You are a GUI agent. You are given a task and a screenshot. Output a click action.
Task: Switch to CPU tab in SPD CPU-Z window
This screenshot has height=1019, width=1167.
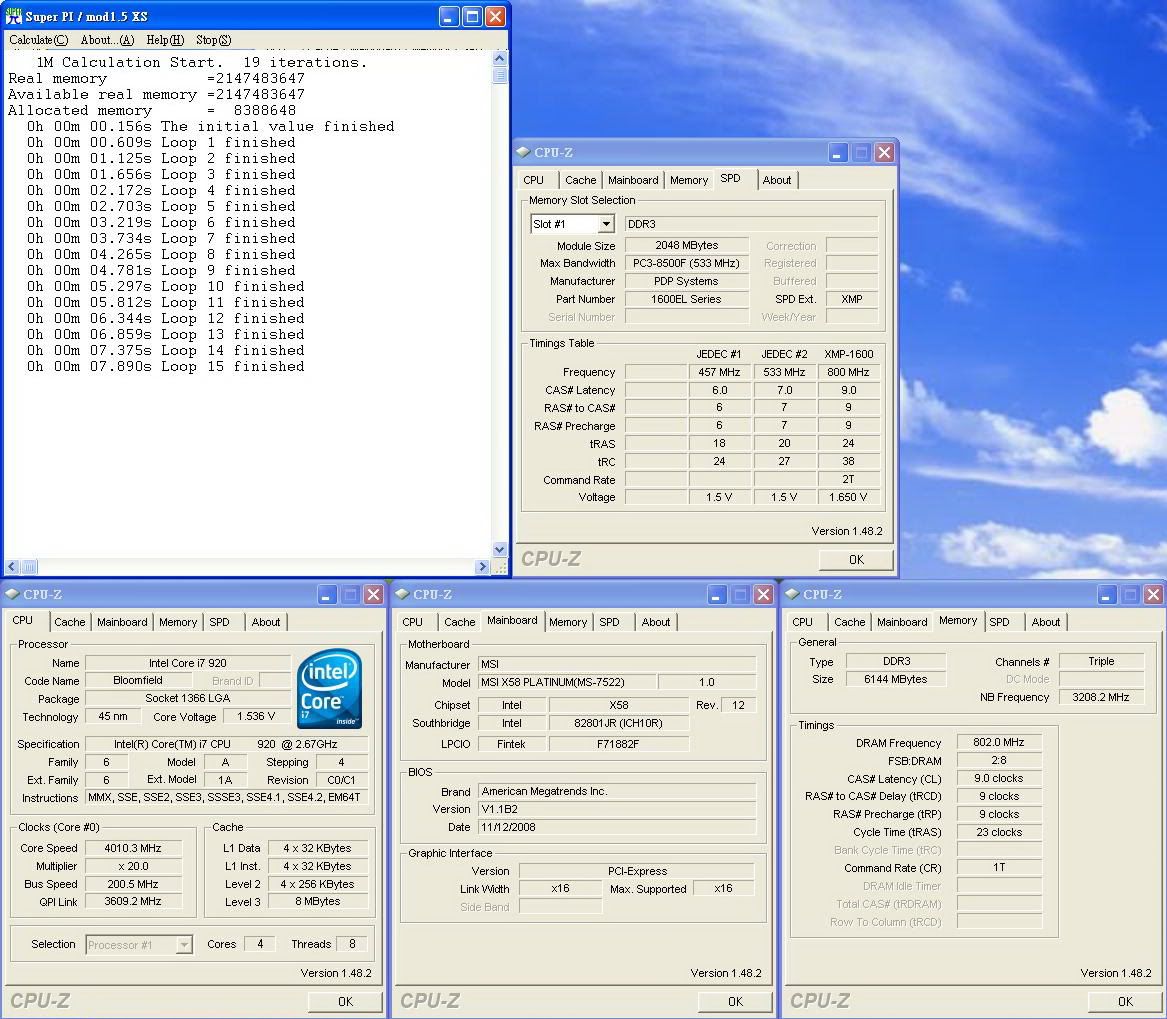[x=534, y=180]
